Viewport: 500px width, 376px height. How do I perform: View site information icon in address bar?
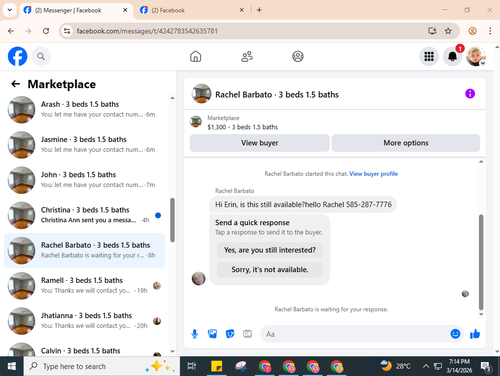point(67,31)
